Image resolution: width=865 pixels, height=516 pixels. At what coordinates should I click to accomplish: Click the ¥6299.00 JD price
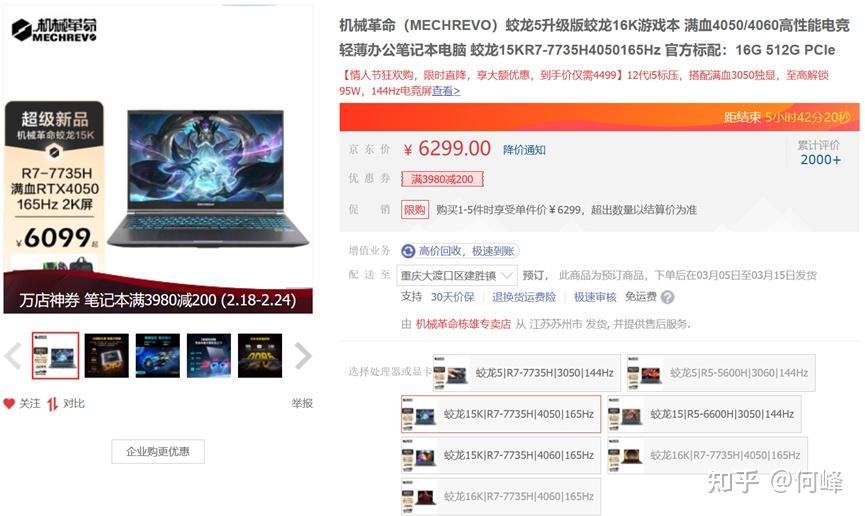click(447, 148)
